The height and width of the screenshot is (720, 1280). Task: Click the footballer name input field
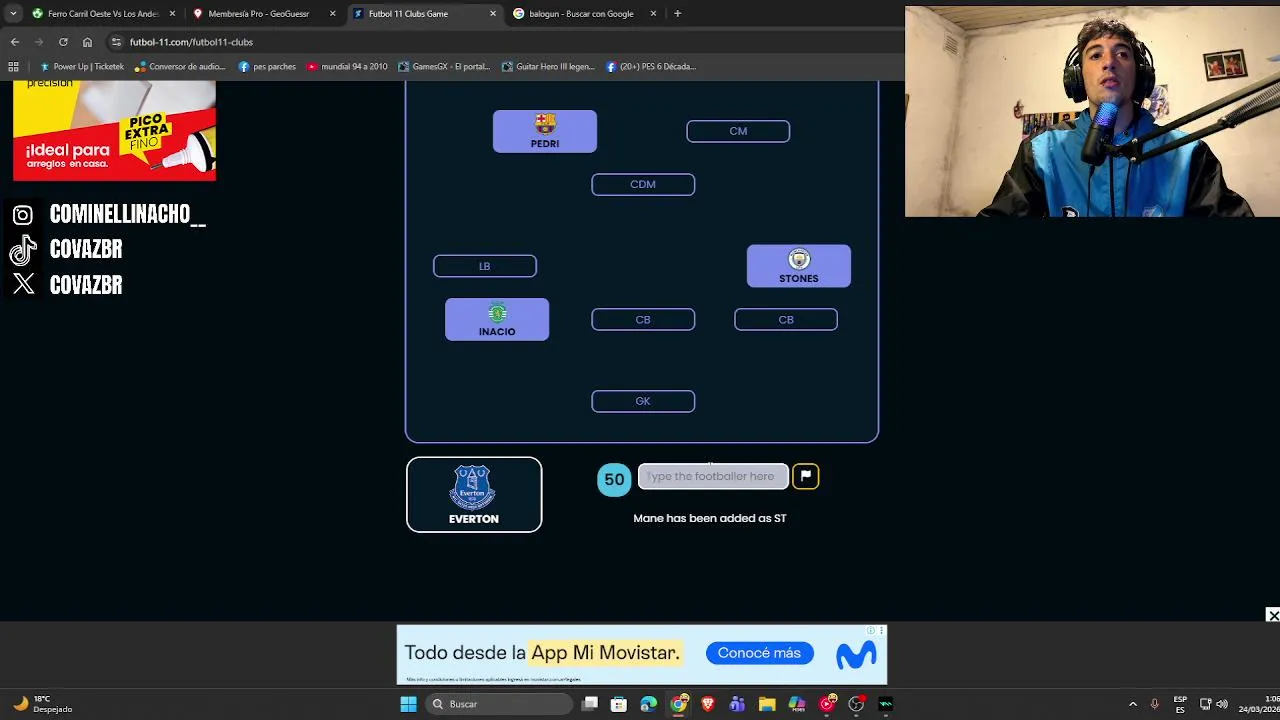713,476
